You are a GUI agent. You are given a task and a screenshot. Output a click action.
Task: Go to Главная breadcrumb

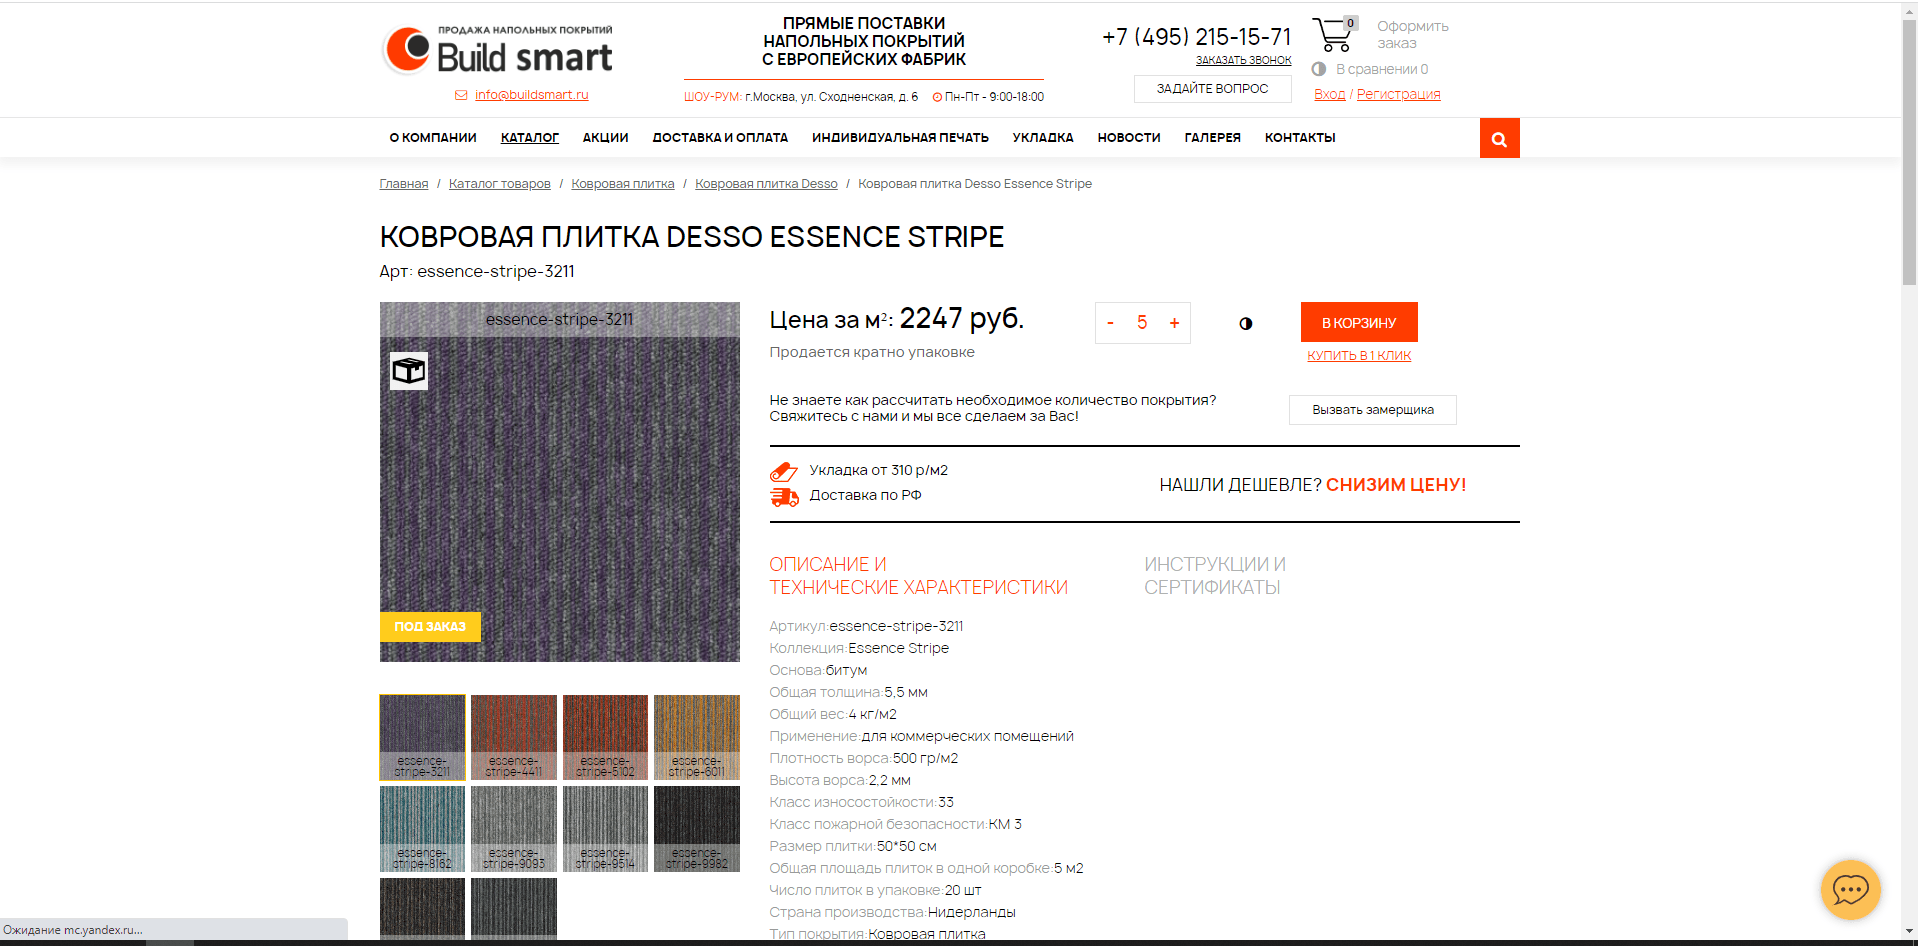[404, 184]
